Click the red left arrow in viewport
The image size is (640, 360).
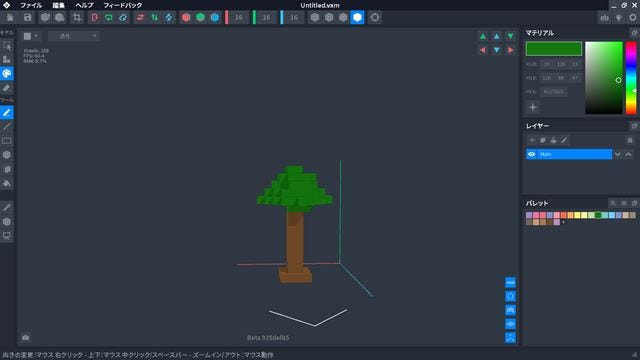point(483,50)
